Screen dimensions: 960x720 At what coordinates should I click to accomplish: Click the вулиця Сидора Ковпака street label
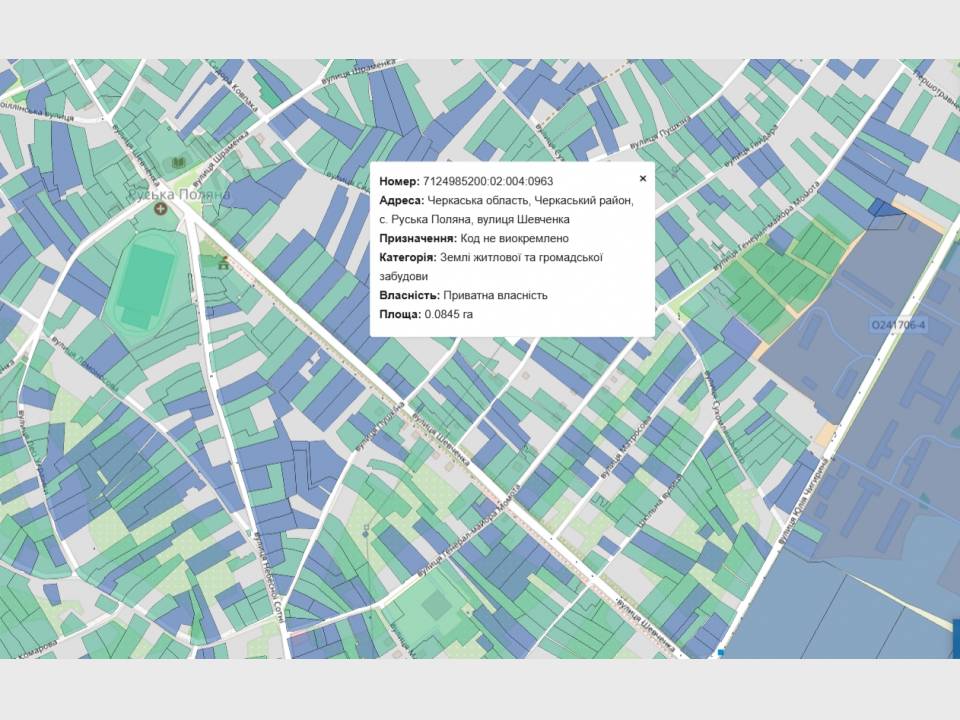point(229,85)
